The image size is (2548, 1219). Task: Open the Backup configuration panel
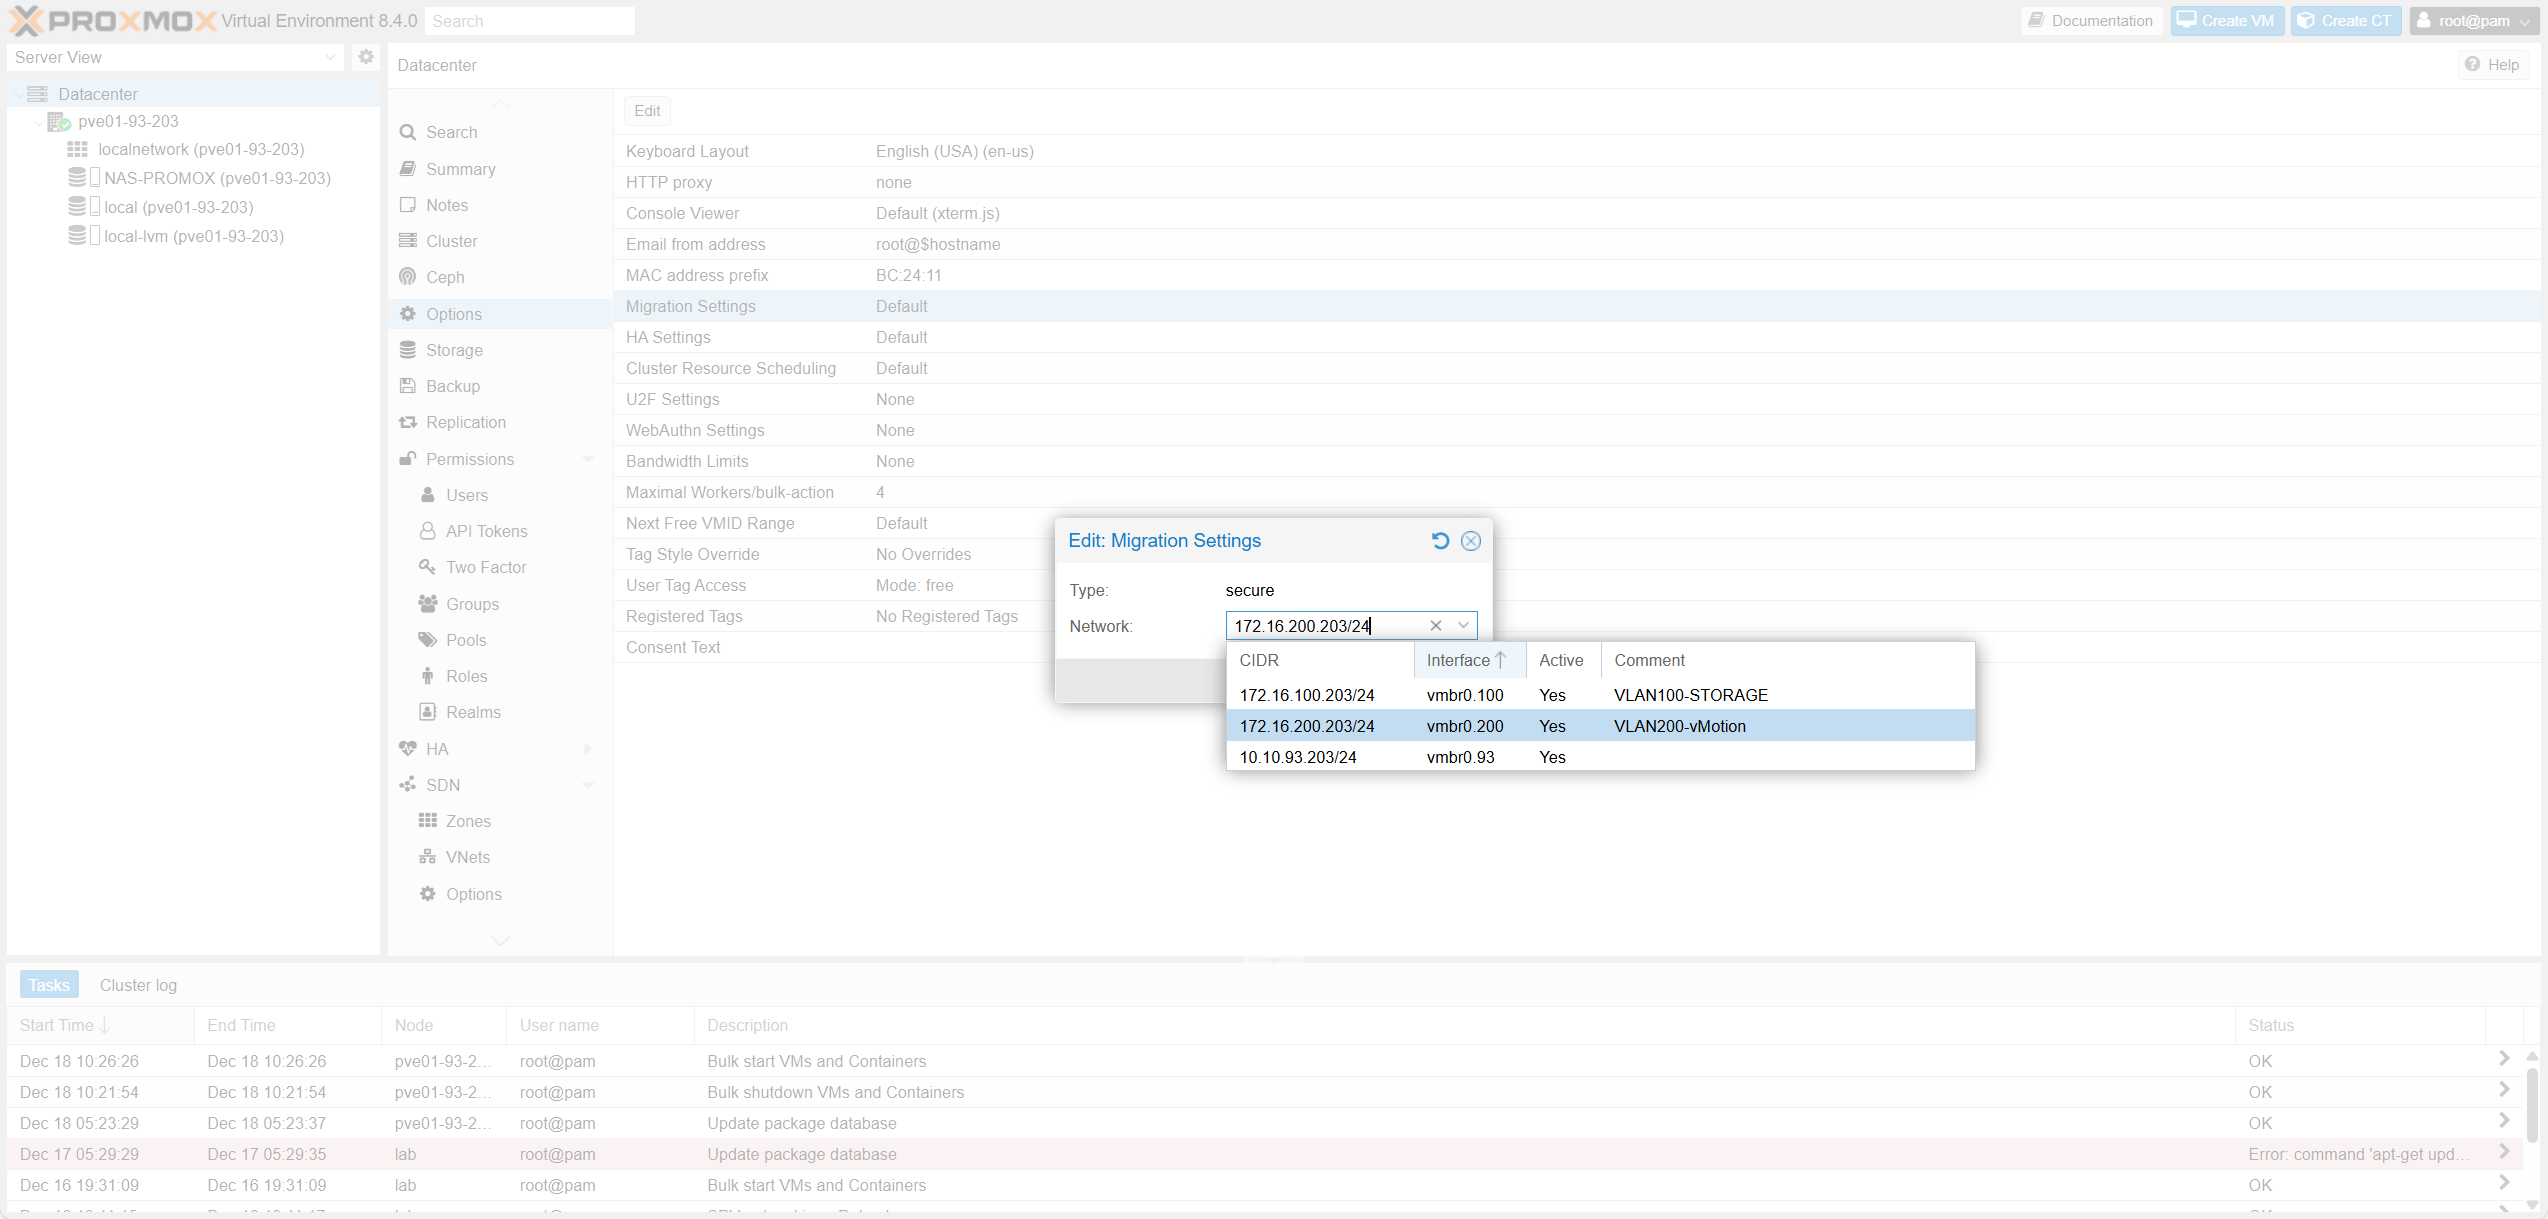click(x=451, y=385)
